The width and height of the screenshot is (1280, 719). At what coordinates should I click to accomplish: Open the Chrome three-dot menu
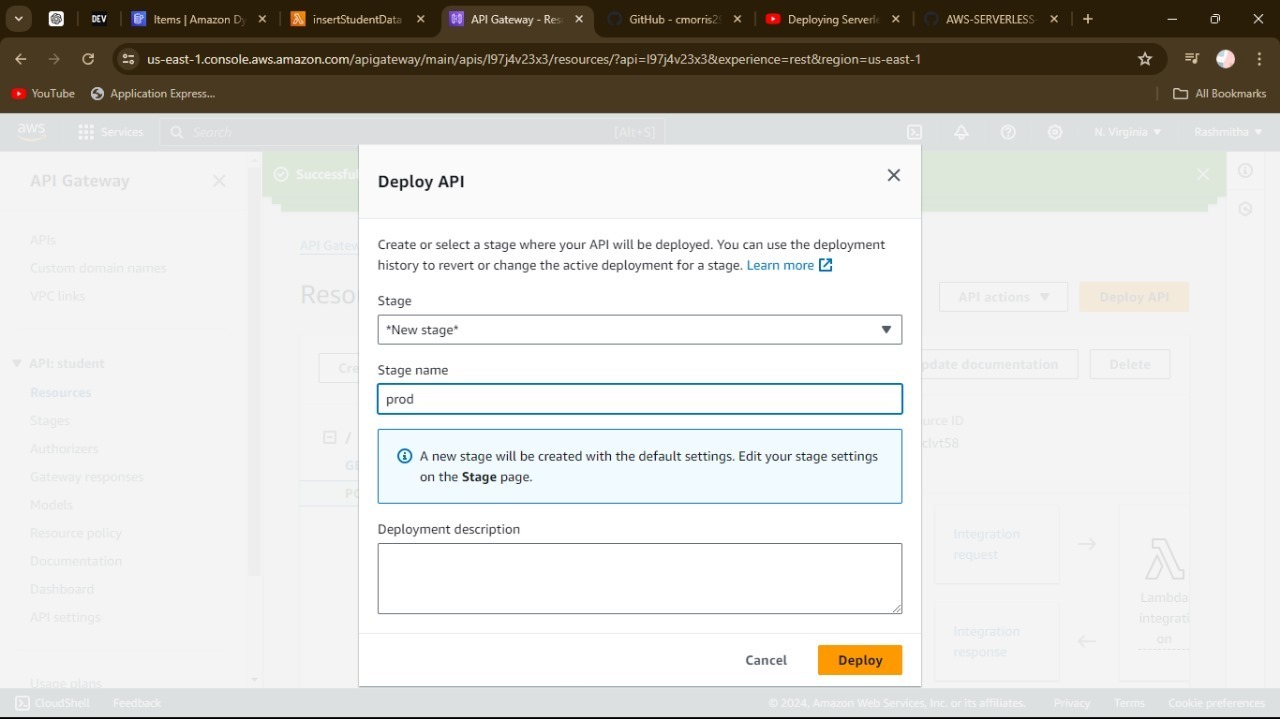tap(1259, 59)
